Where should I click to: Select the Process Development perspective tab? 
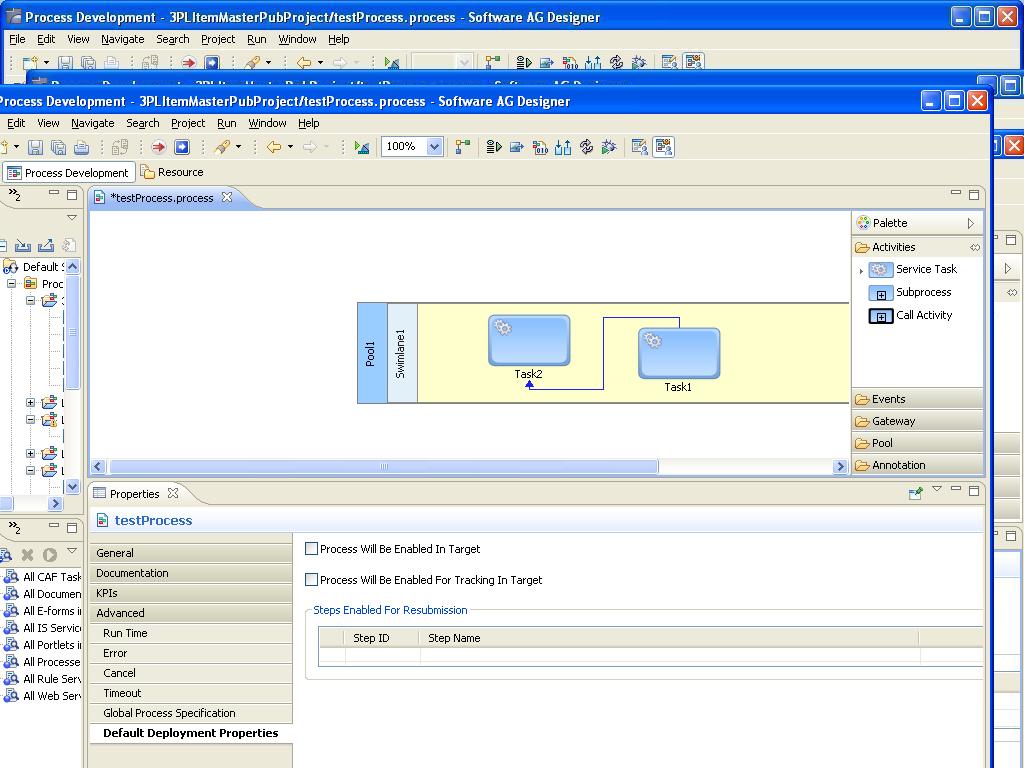[68, 172]
